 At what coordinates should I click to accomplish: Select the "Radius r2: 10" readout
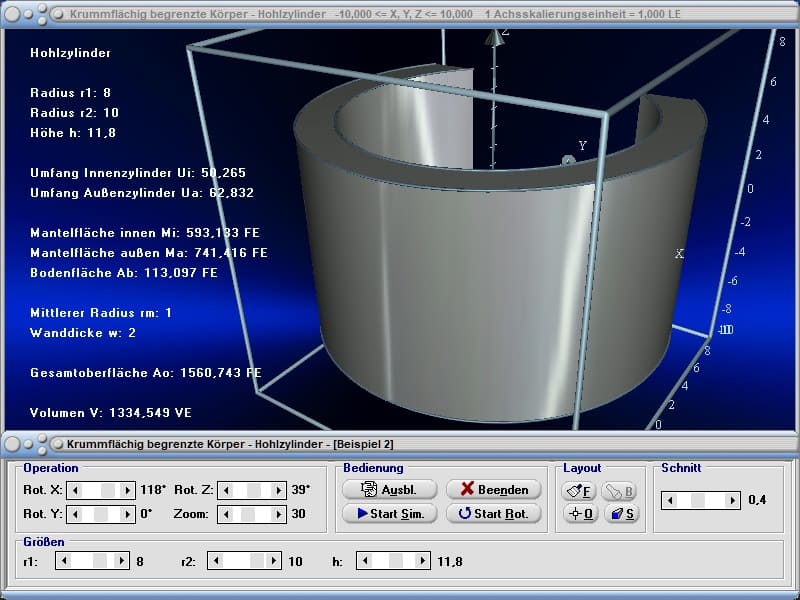pos(74,112)
